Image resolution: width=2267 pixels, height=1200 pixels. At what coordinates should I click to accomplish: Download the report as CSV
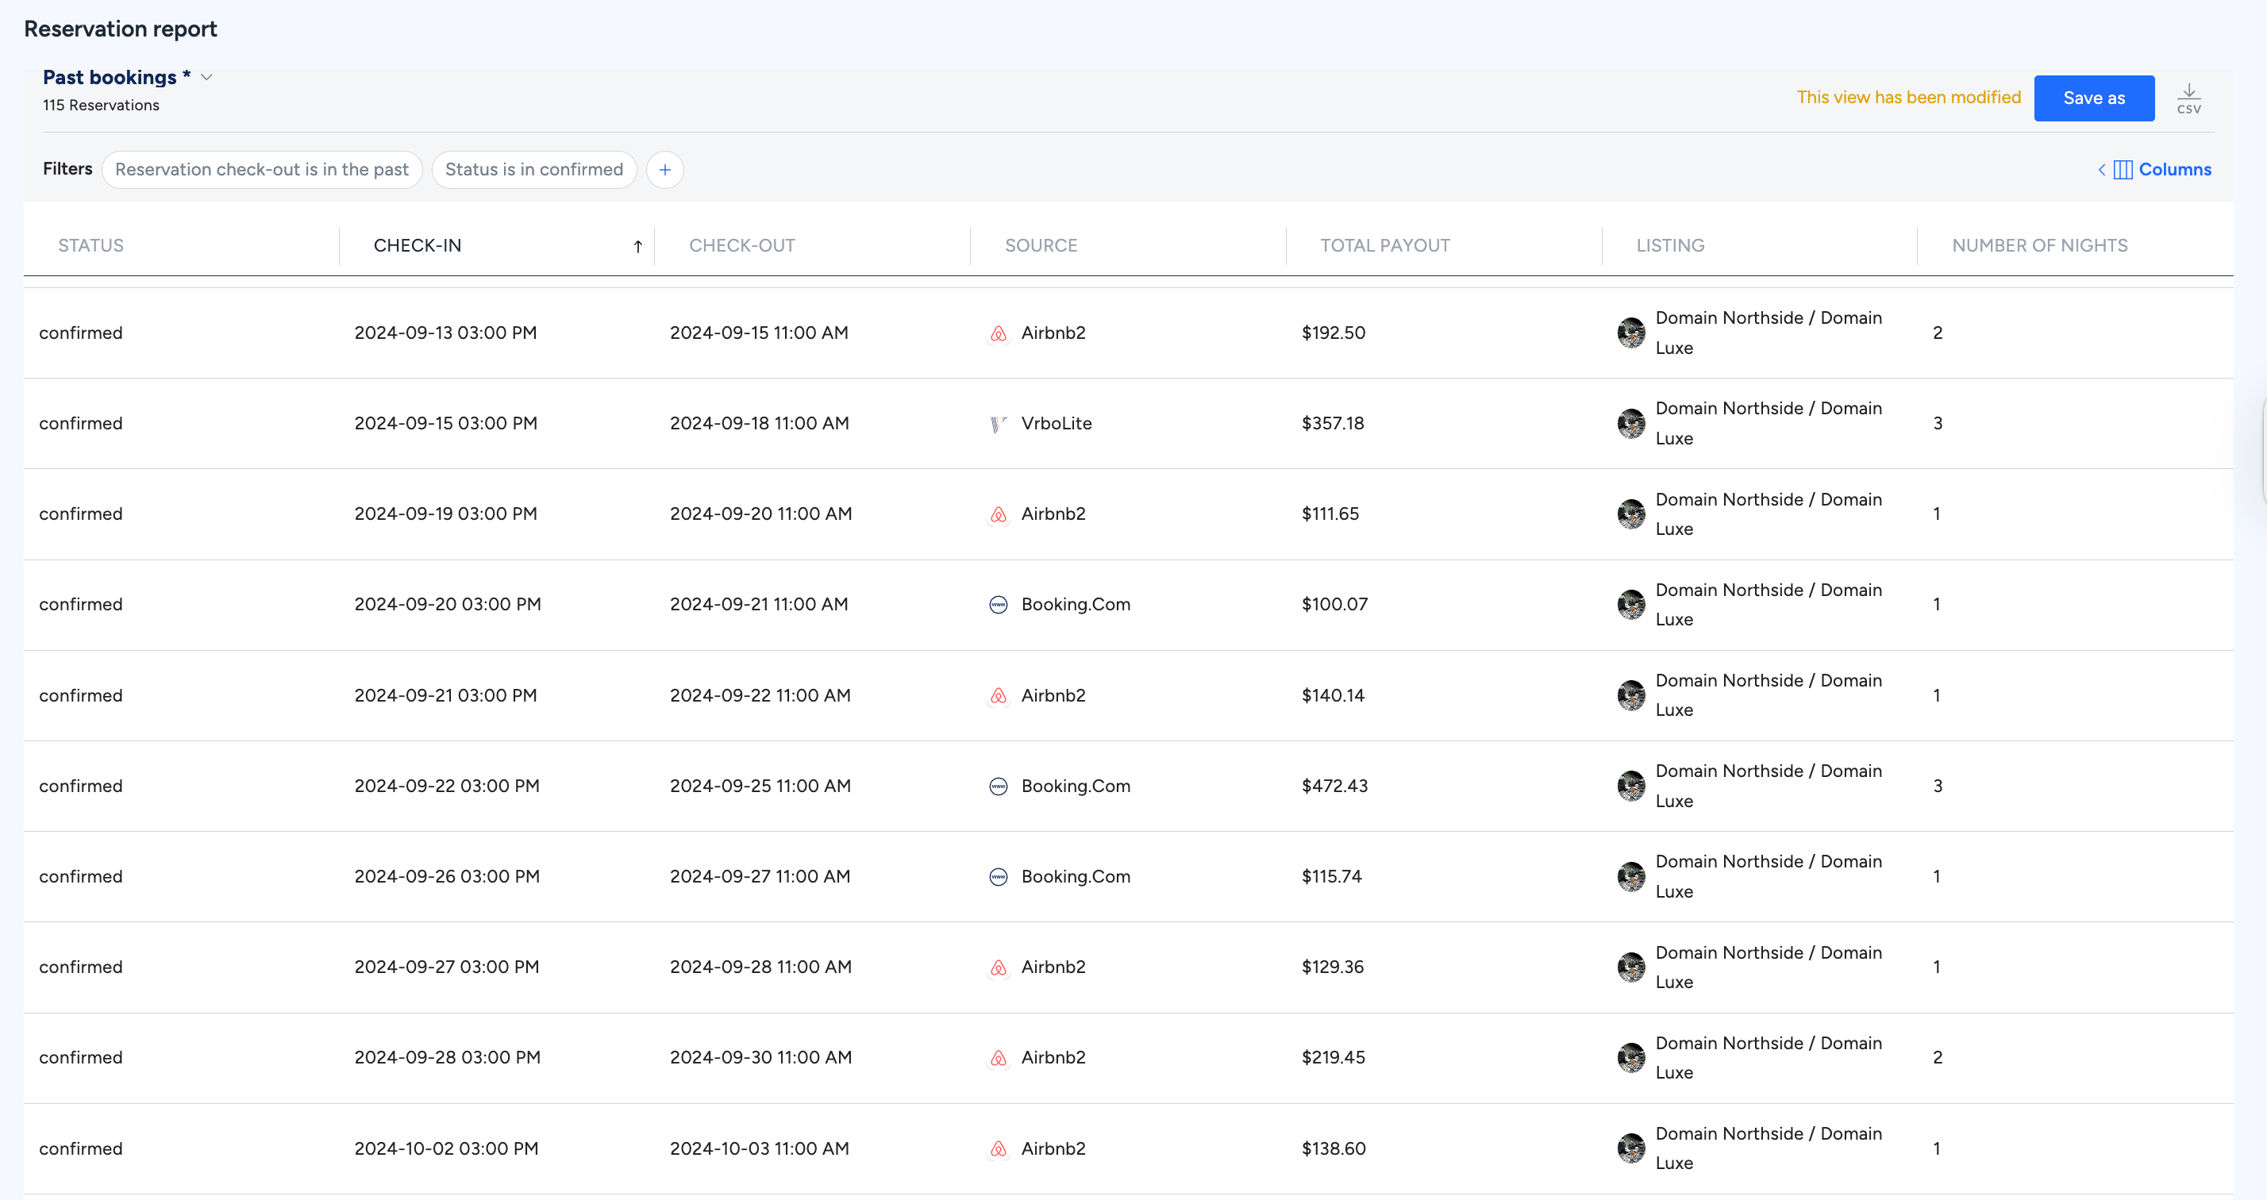[2188, 98]
